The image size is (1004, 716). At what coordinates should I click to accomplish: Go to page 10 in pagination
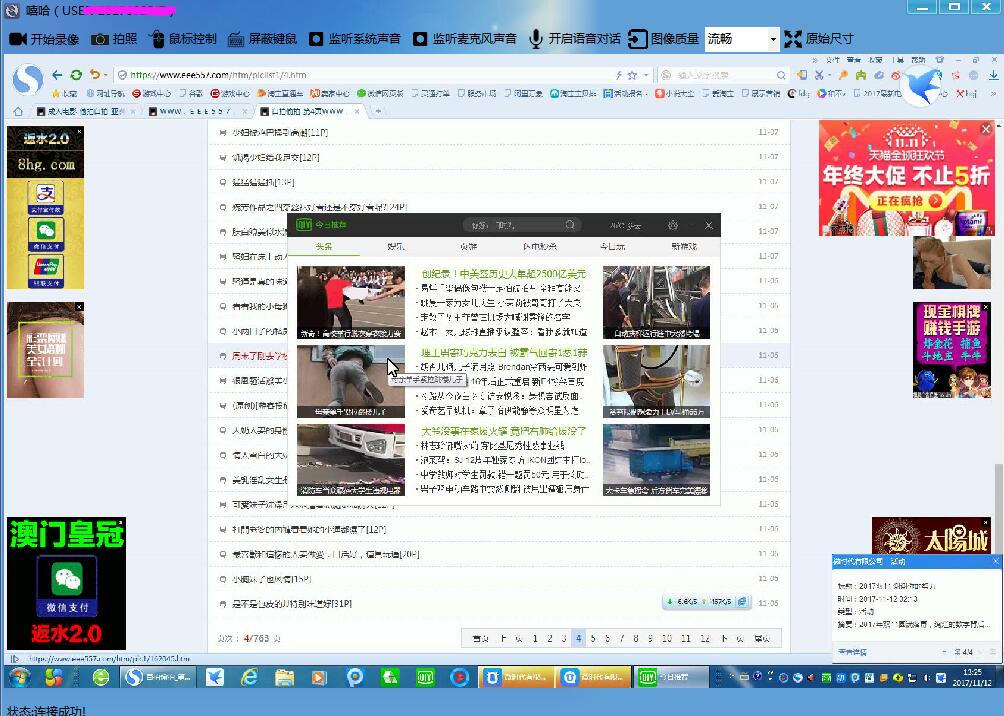tap(667, 639)
